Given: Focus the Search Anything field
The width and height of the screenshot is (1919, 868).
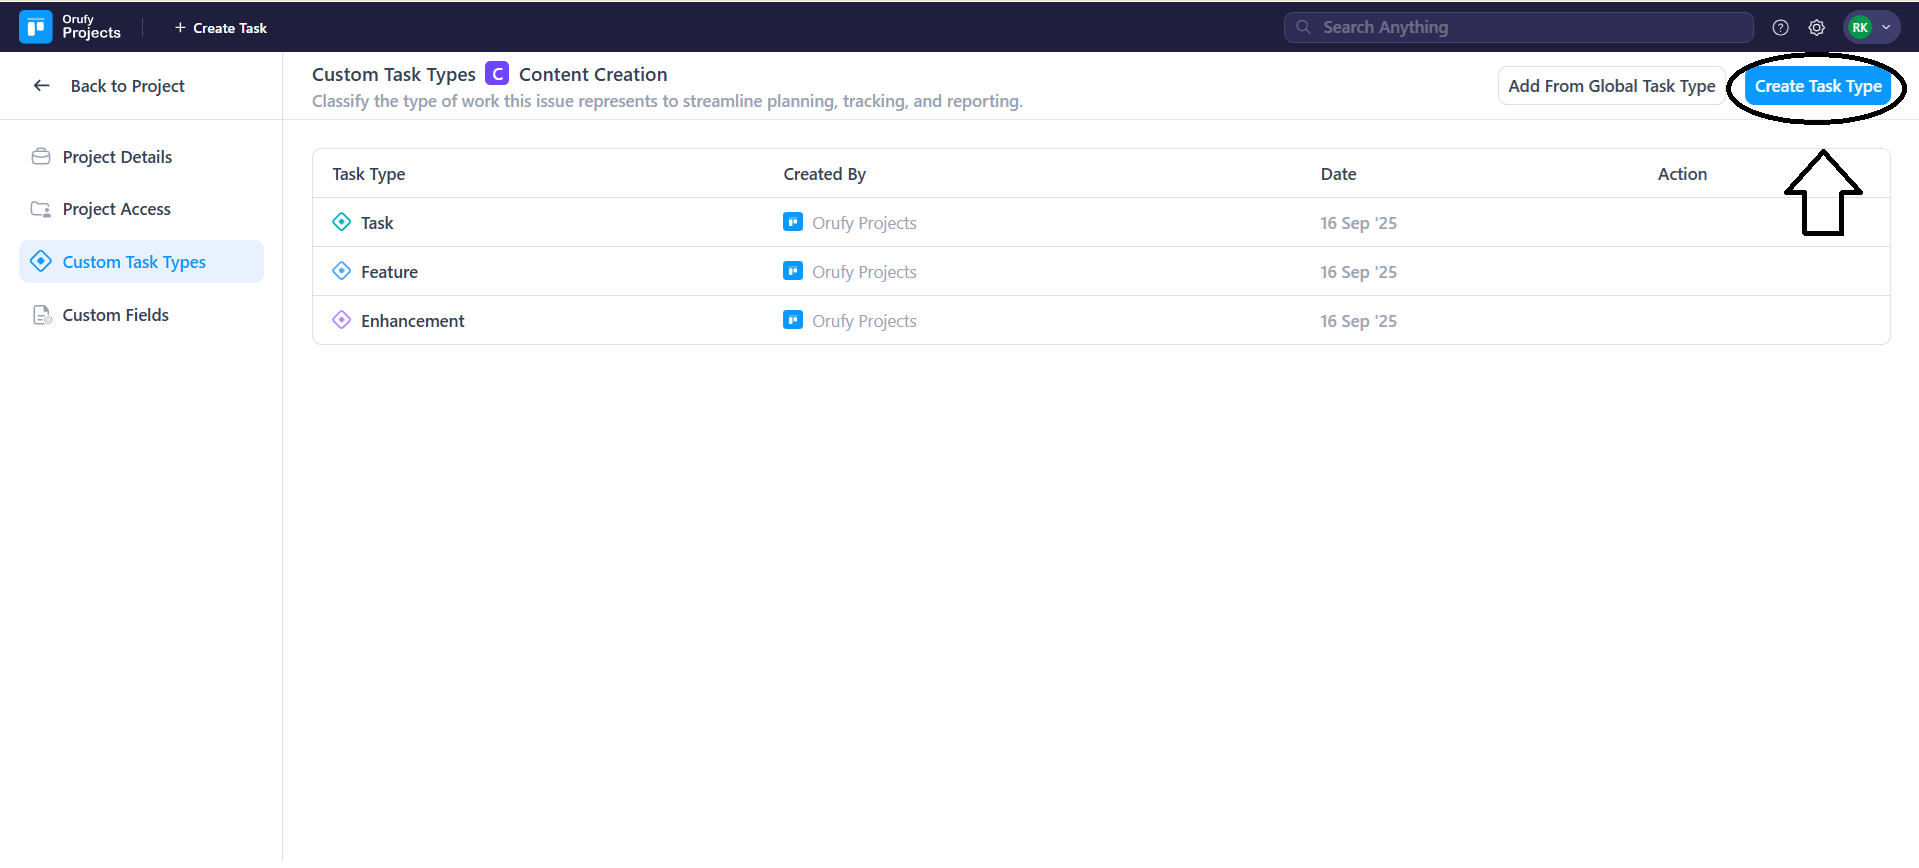Looking at the screenshot, I should [x=1520, y=27].
